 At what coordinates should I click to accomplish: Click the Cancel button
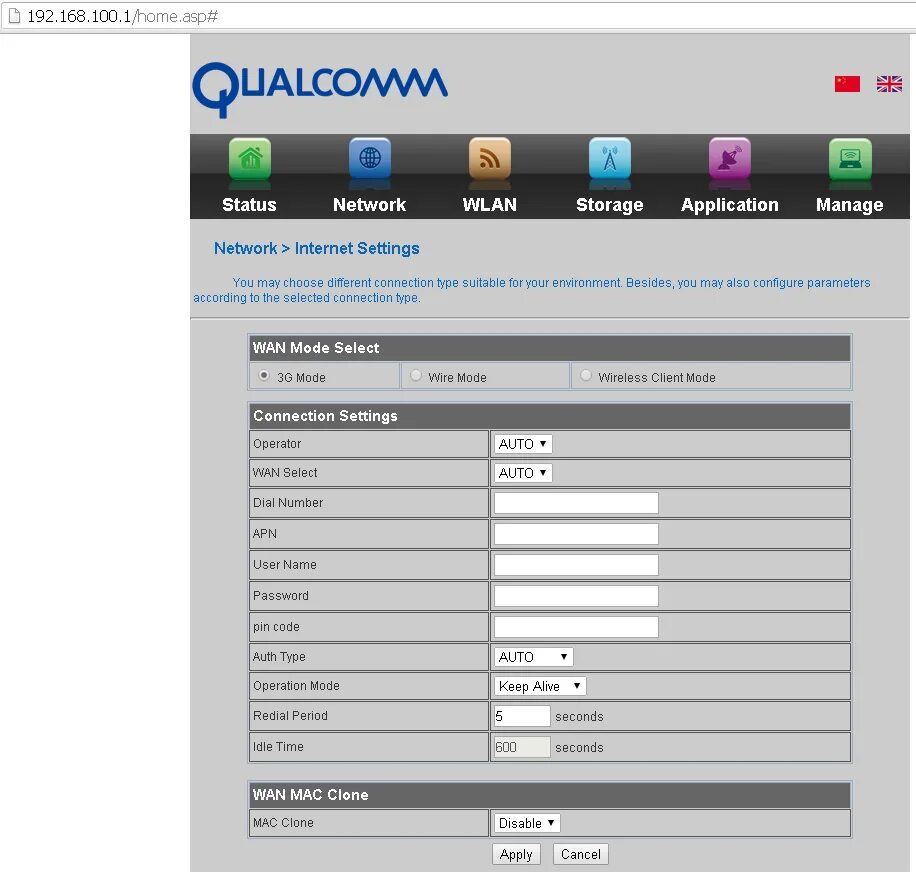pyautogui.click(x=581, y=855)
